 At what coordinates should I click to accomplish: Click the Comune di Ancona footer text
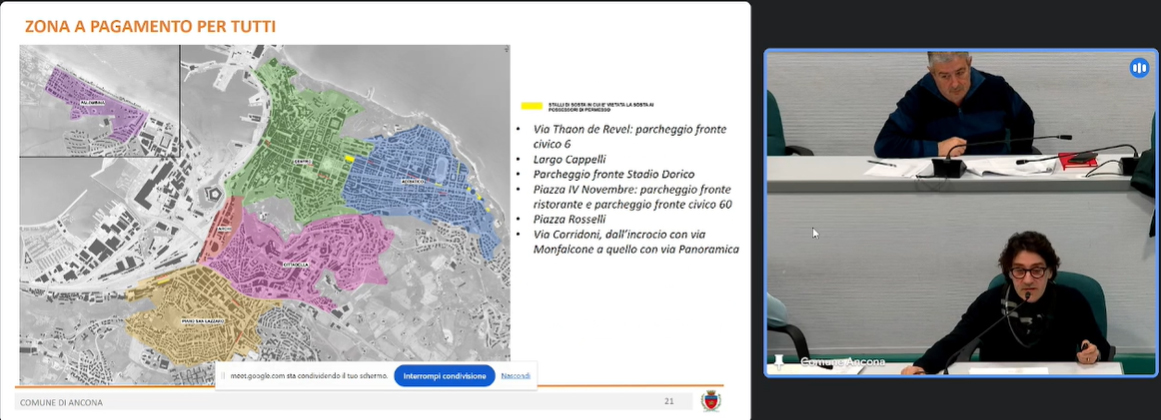pyautogui.click(x=61, y=402)
